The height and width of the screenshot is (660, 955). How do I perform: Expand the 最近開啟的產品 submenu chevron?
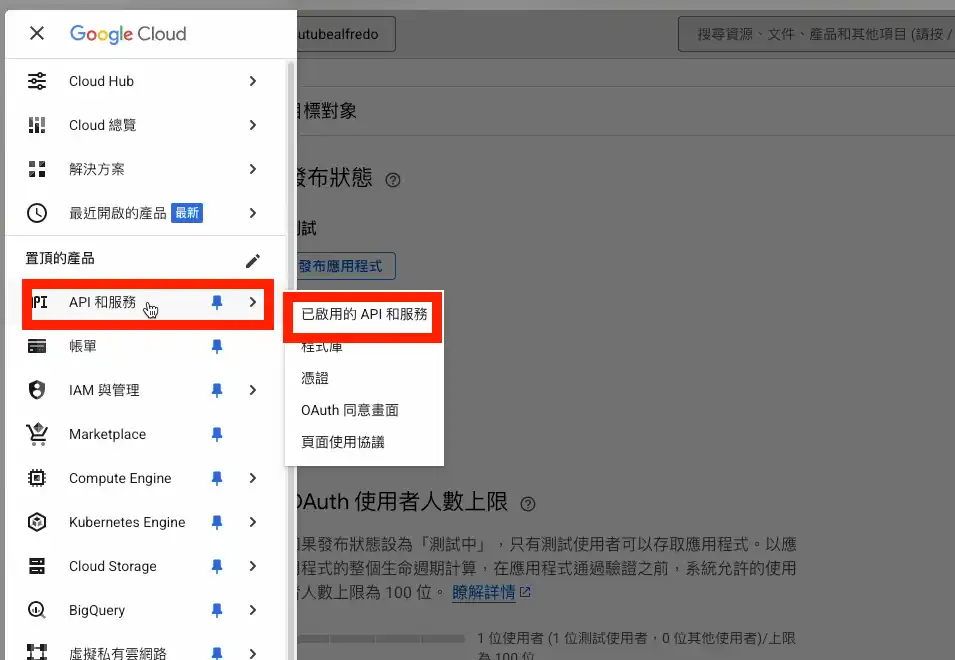[x=253, y=213]
